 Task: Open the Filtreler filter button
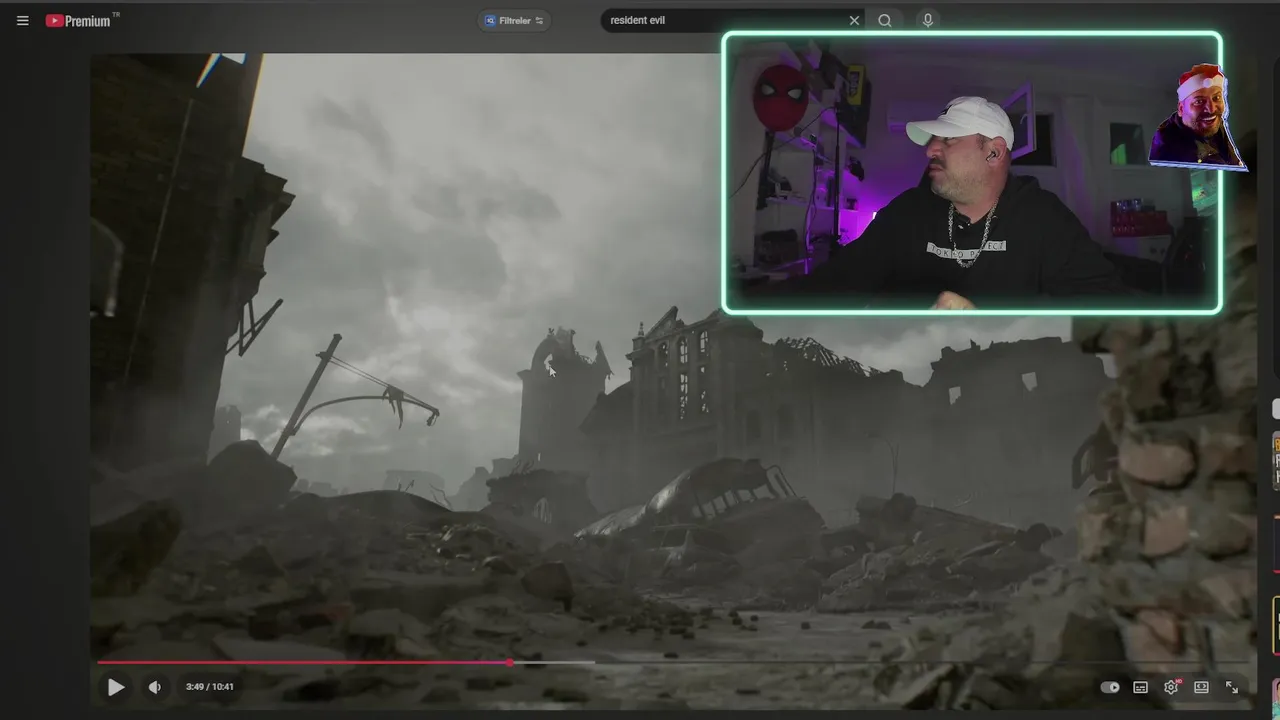(514, 20)
